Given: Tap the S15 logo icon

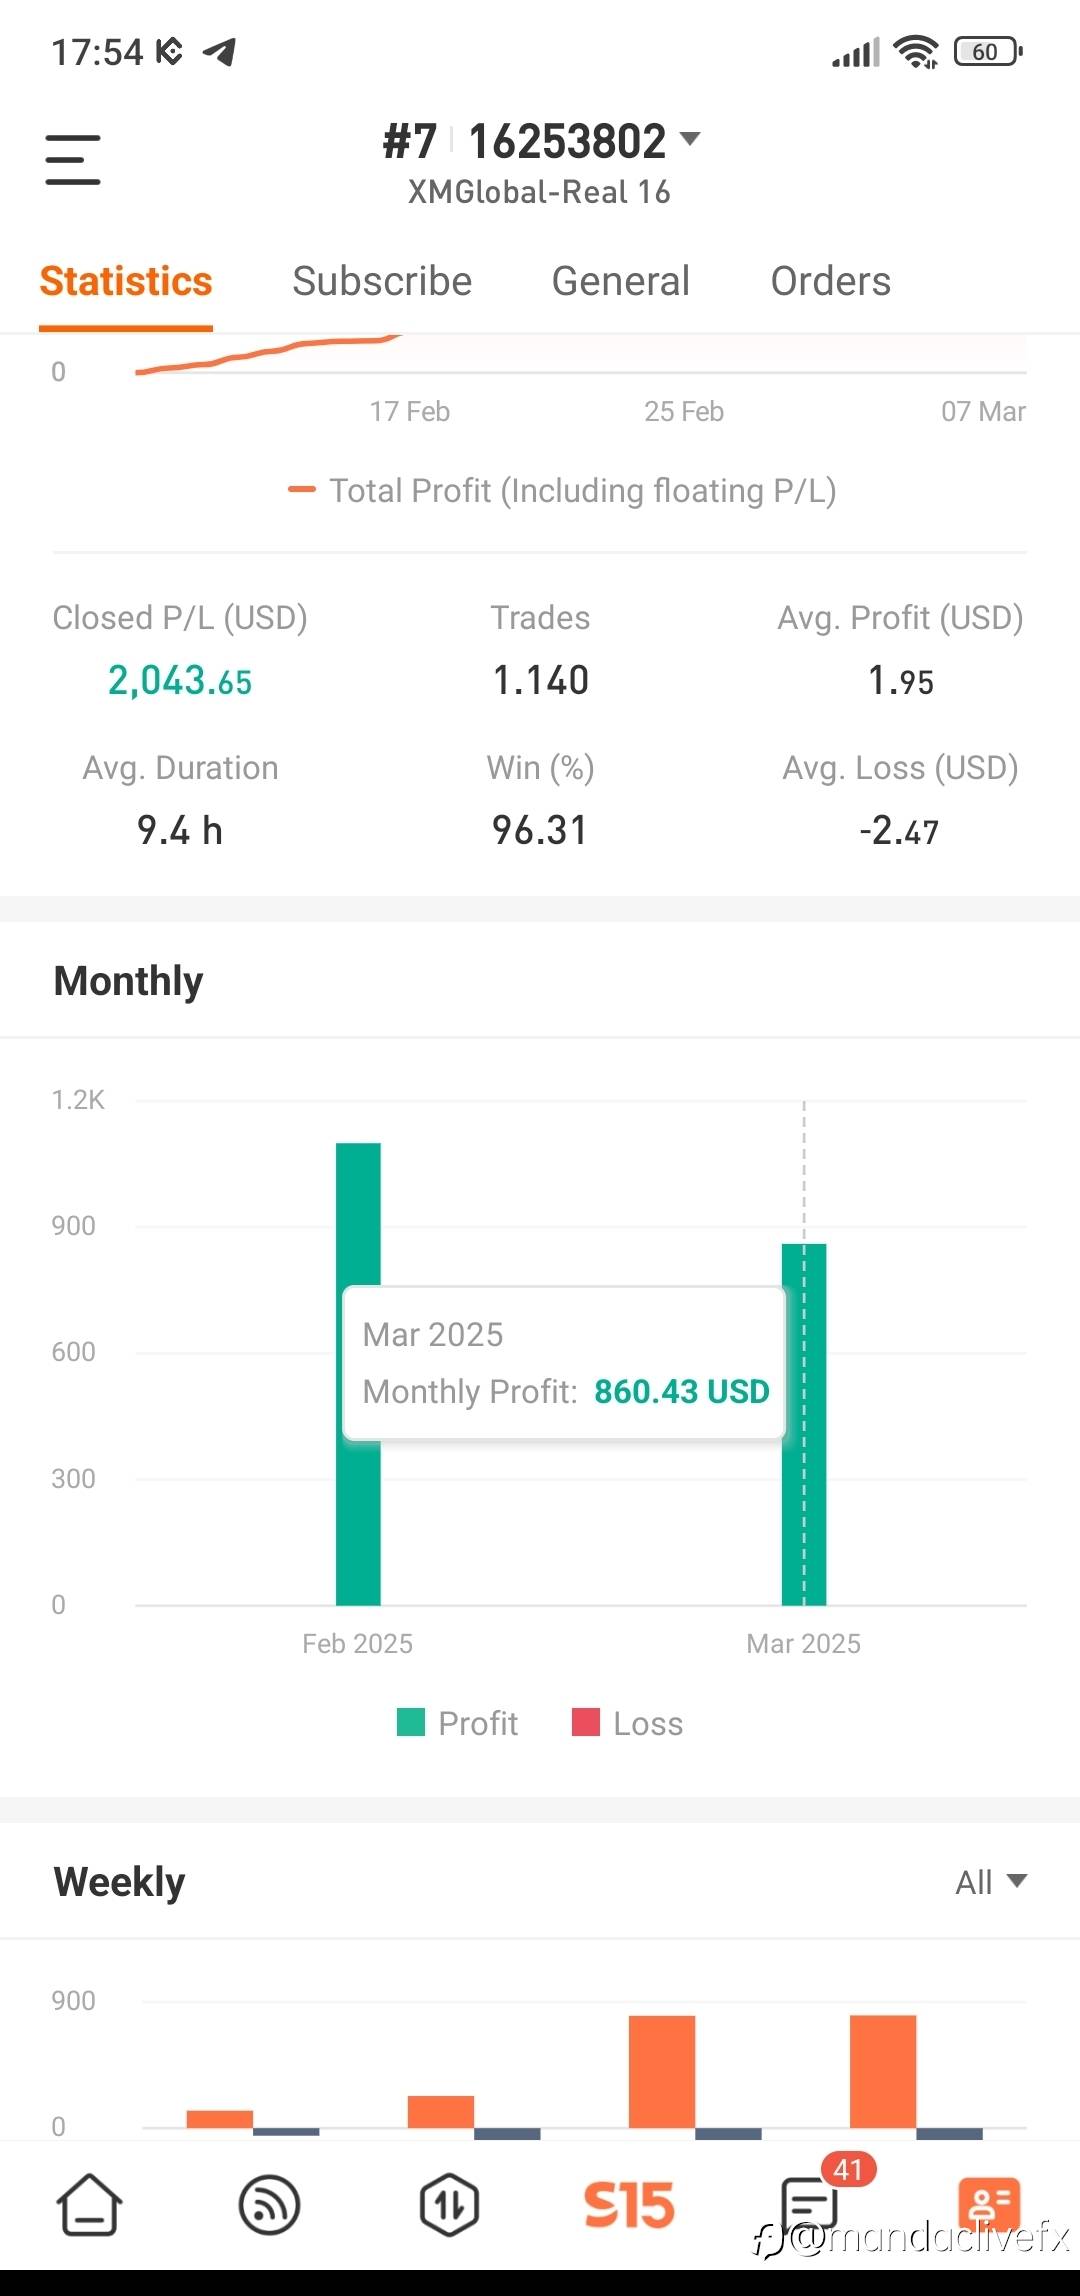Looking at the screenshot, I should tap(629, 2204).
